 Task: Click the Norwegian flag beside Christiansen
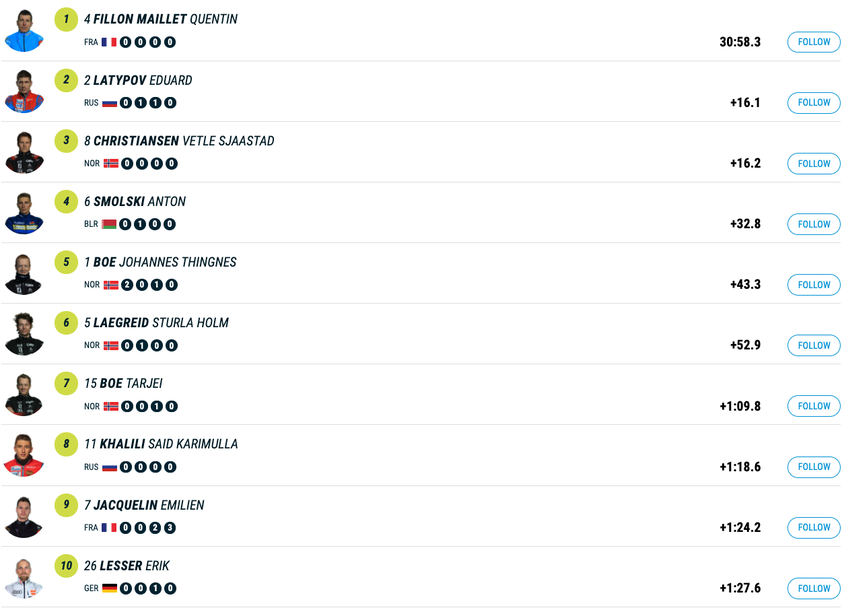111,163
